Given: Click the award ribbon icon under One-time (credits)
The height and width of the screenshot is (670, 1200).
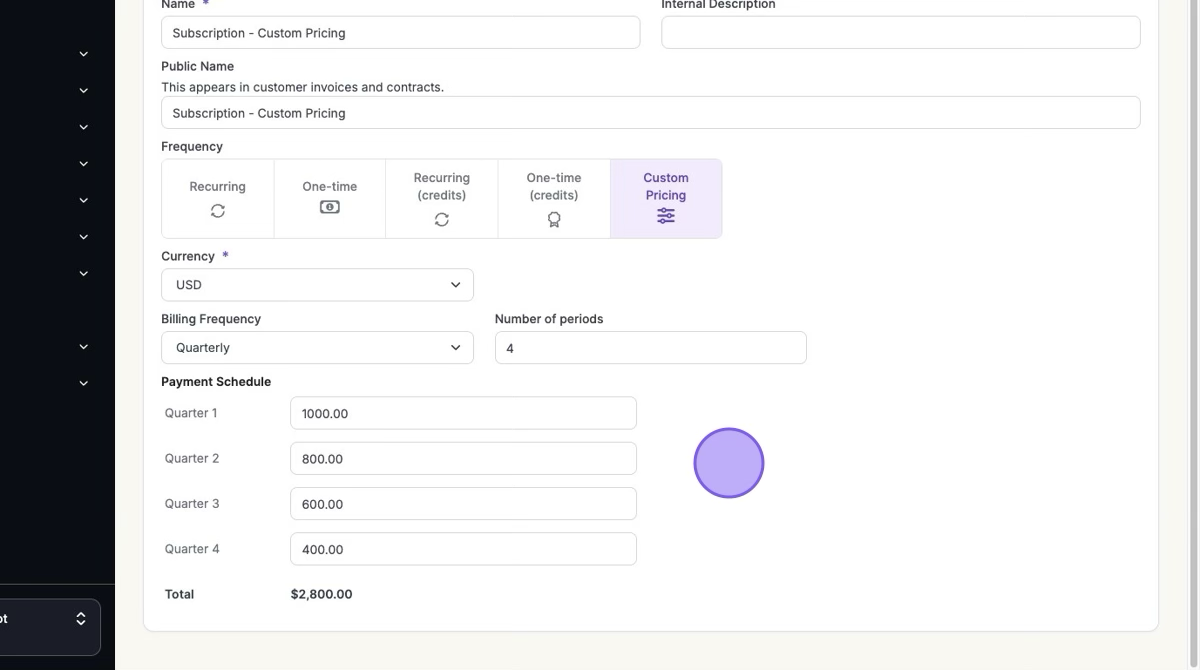Looking at the screenshot, I should (x=554, y=220).
